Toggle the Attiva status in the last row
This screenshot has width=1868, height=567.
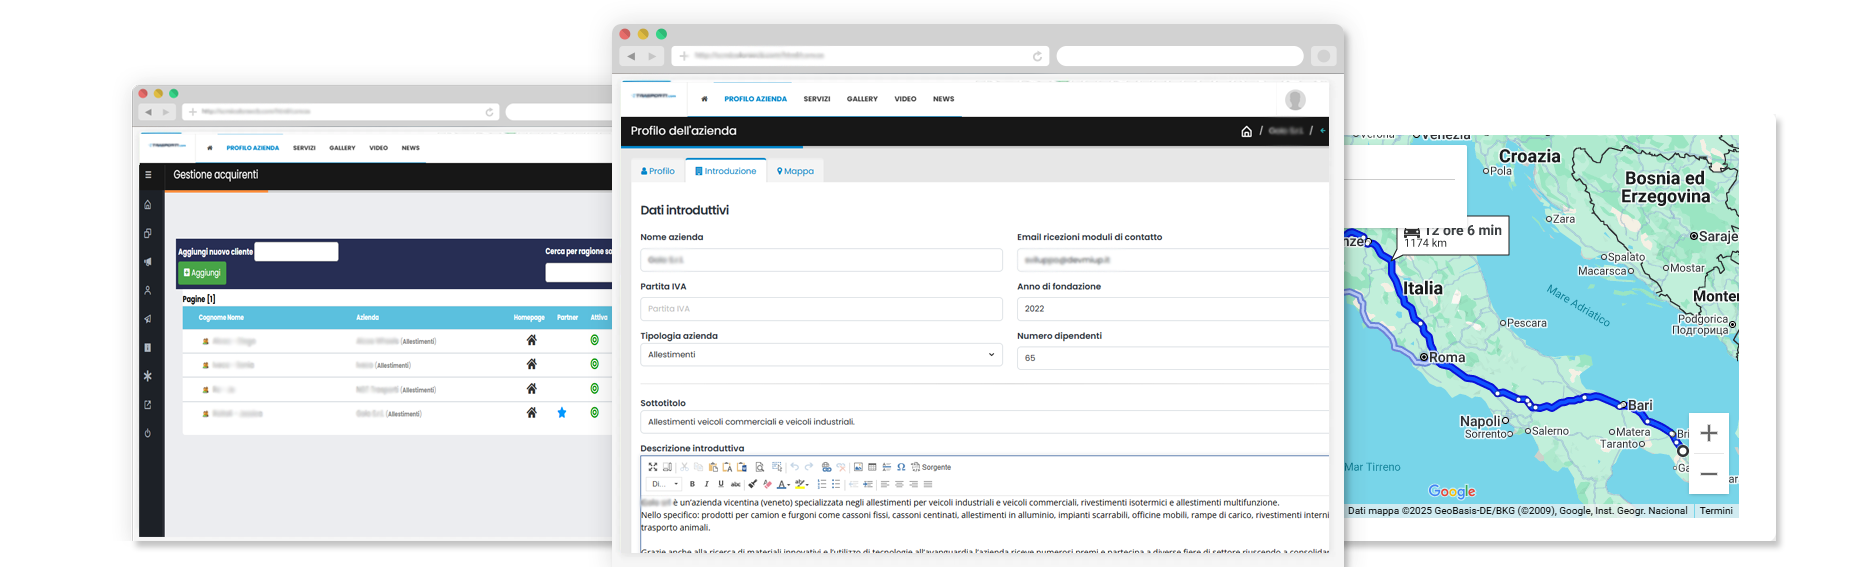click(595, 413)
